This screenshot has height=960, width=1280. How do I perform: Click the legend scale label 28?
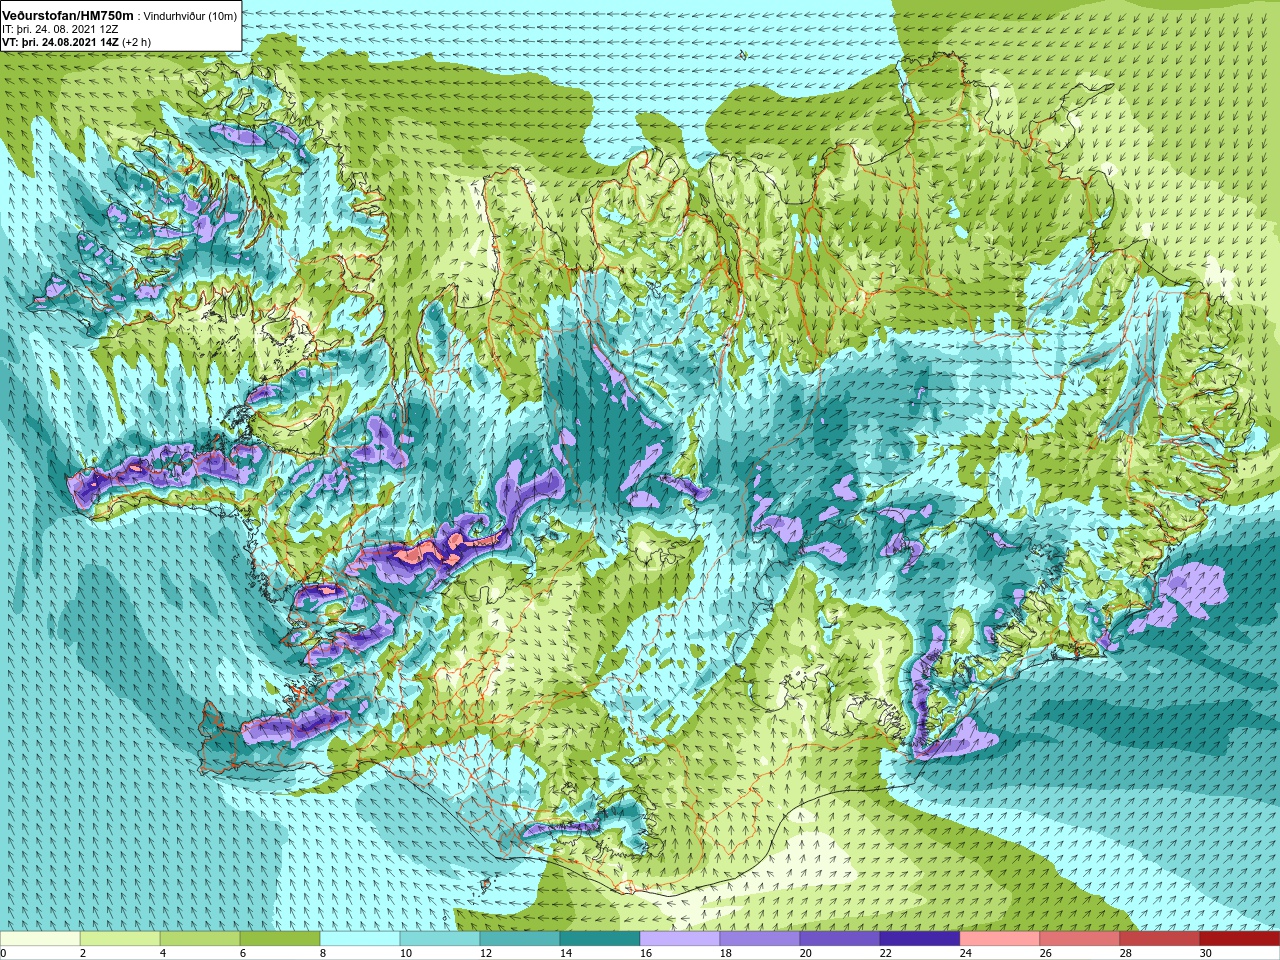tap(1126, 953)
